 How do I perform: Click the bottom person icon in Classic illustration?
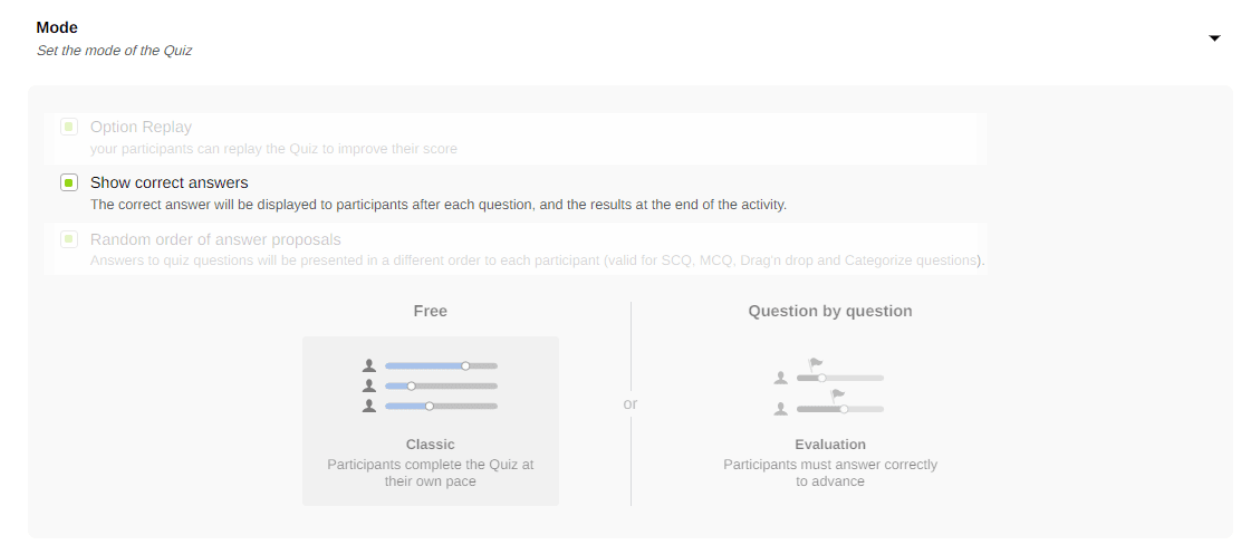click(370, 406)
